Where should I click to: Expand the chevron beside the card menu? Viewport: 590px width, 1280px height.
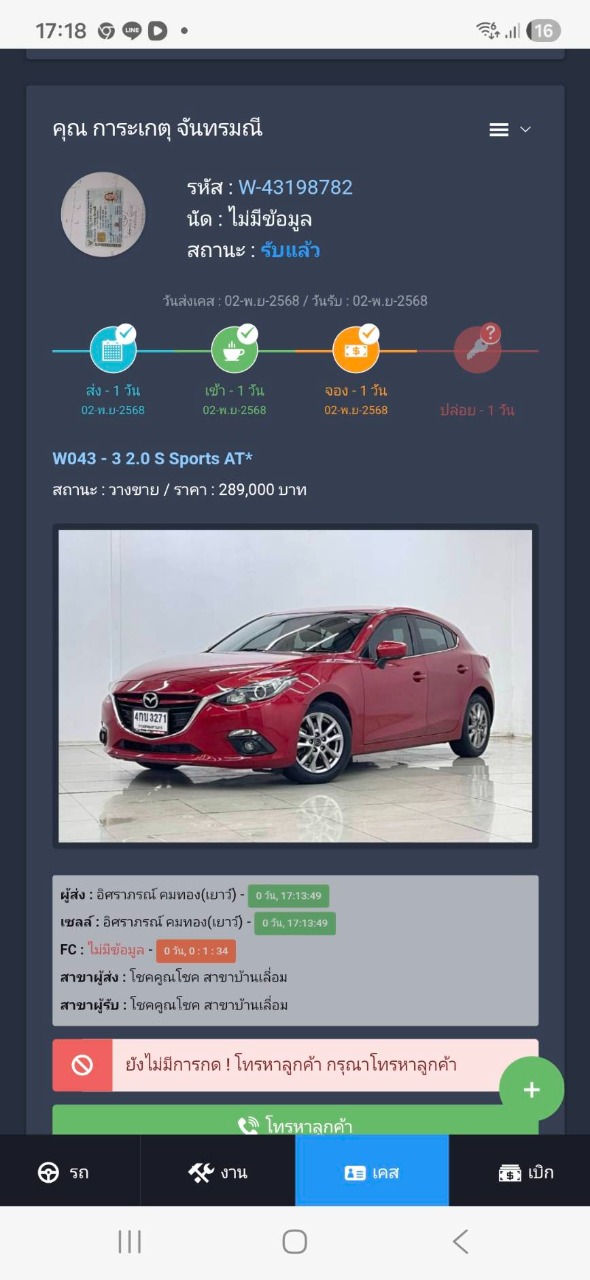coord(526,130)
